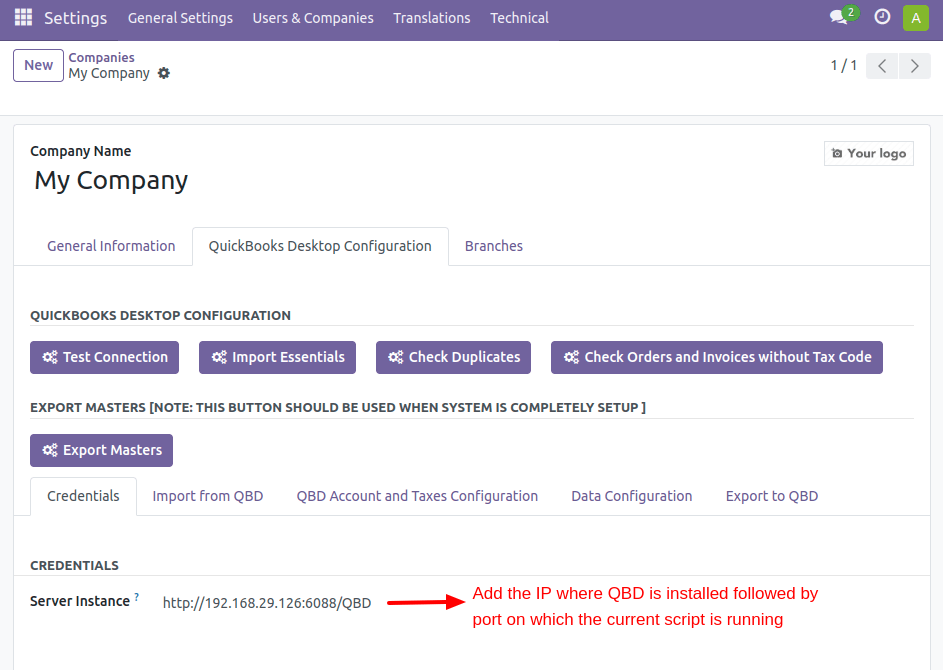This screenshot has width=943, height=670.
Task: Click the Settings app title
Action: pyautogui.click(x=75, y=18)
